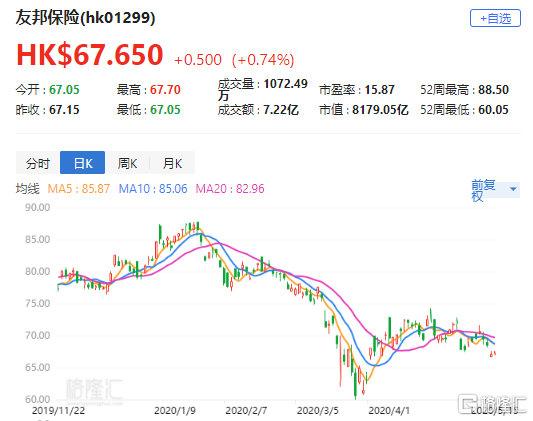The height and width of the screenshot is (421, 533).
Task: Click the HK$67.650 current price
Action: pyautogui.click(x=90, y=55)
